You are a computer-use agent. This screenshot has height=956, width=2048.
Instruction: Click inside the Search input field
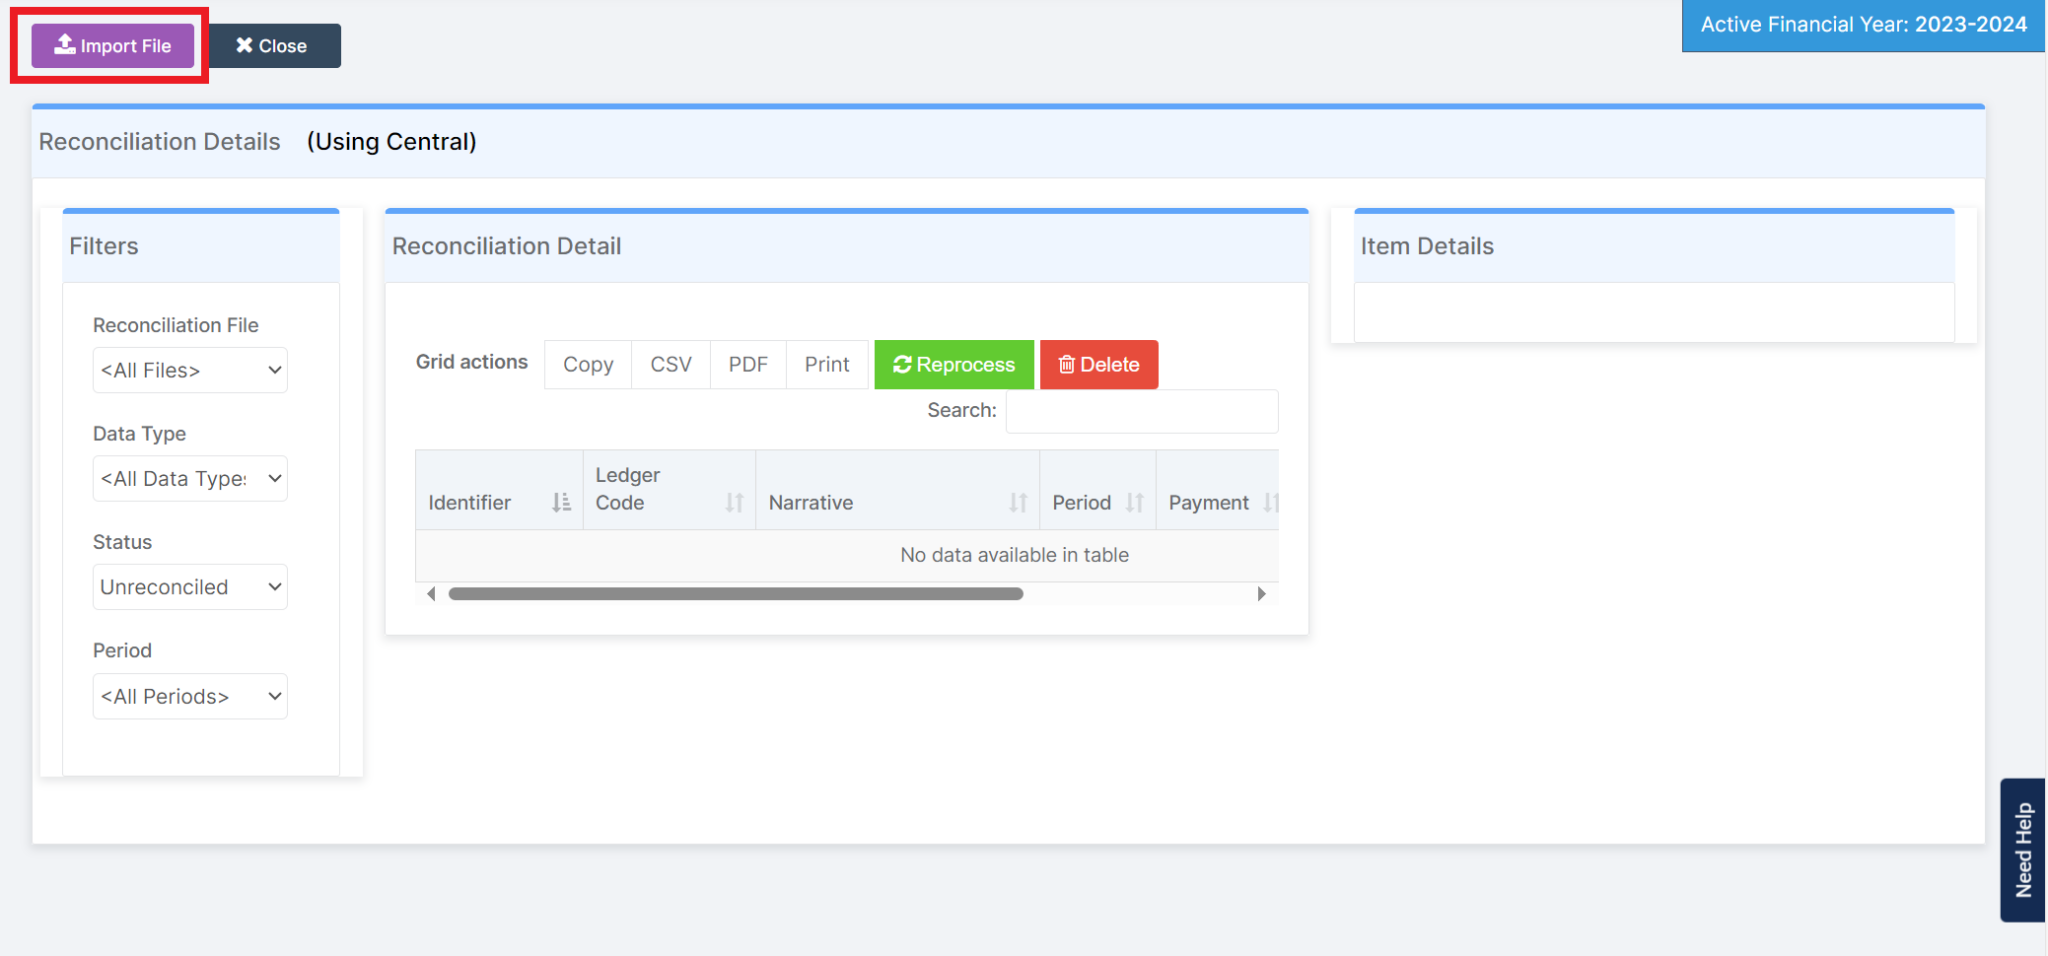pos(1141,411)
